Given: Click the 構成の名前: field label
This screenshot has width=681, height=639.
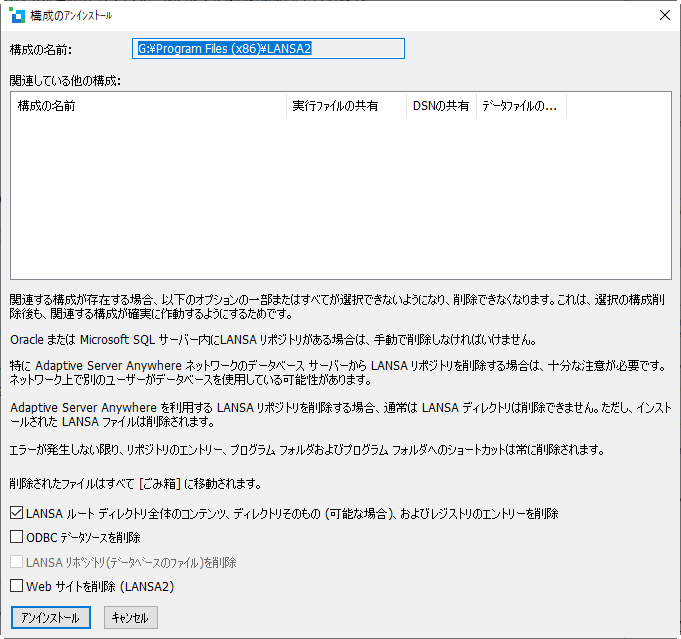Looking at the screenshot, I should pyautogui.click(x=41, y=50).
